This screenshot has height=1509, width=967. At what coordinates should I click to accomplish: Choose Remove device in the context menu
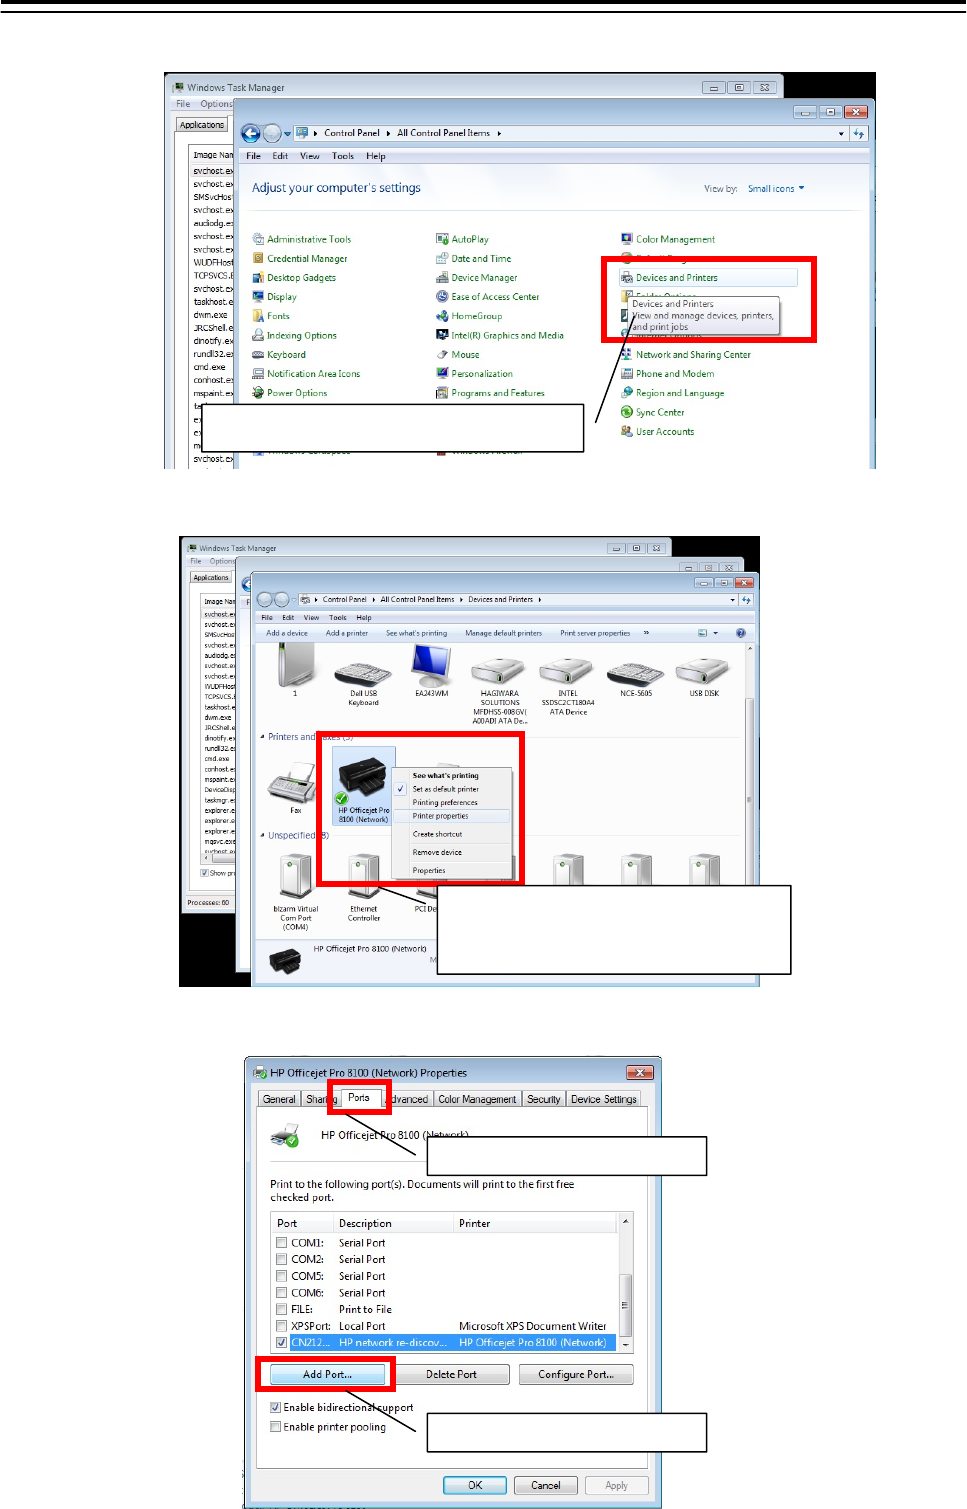click(454, 852)
